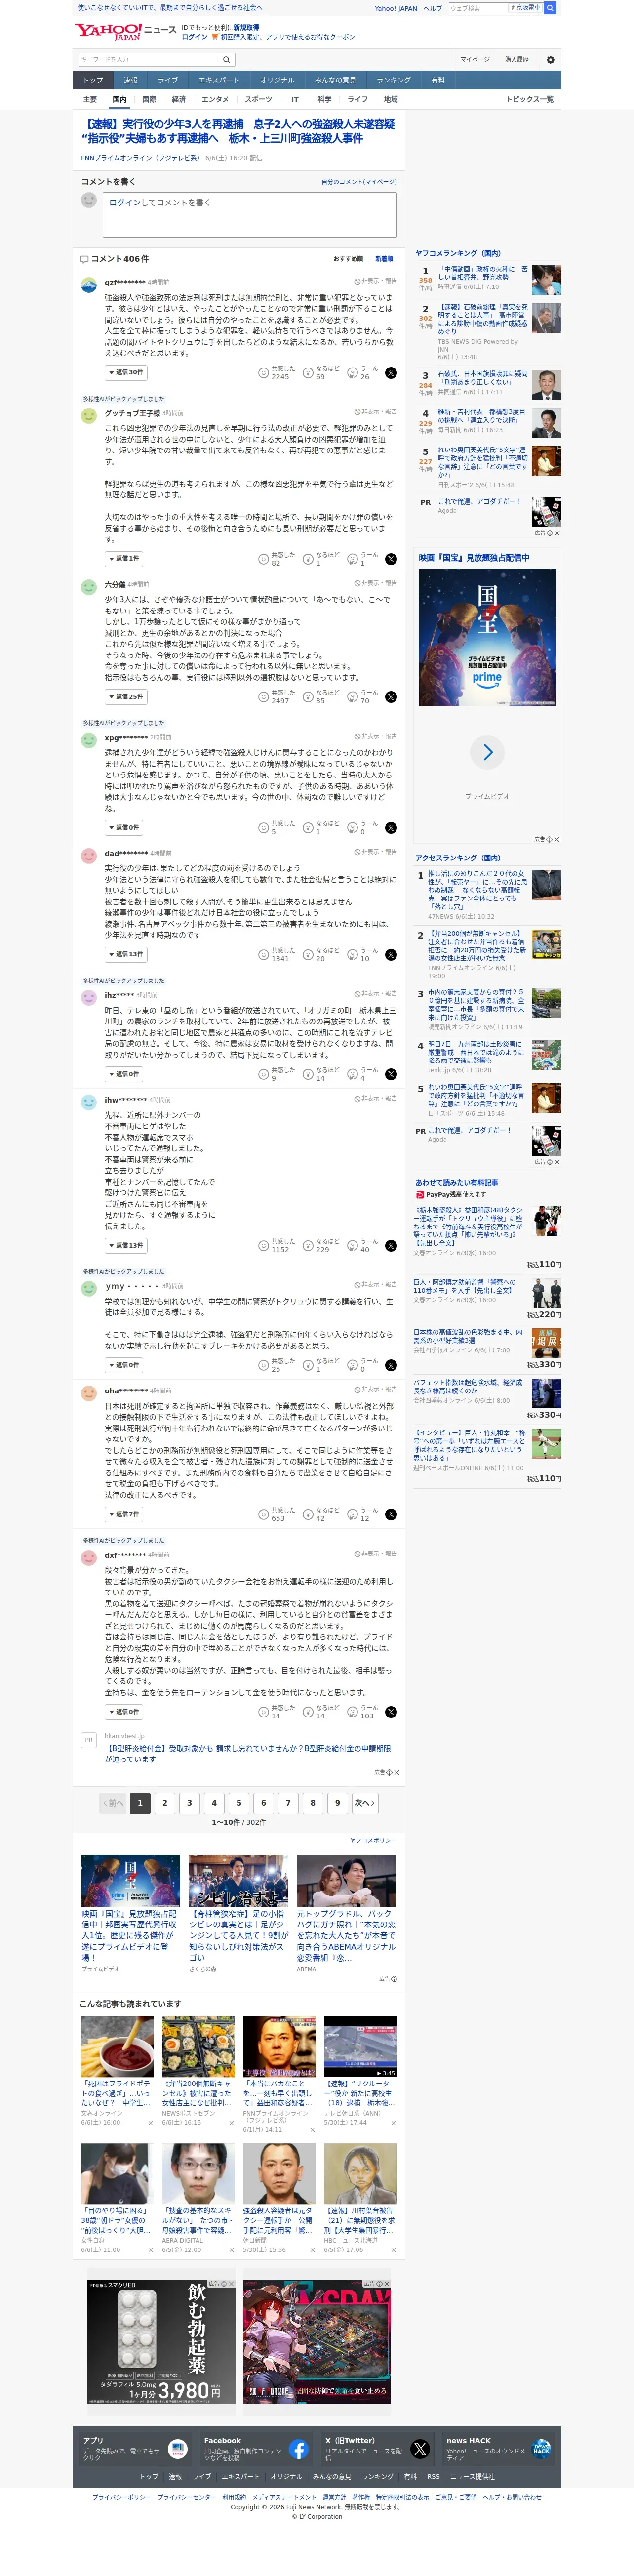Open the 速報 navigation tab
The height and width of the screenshot is (2576, 634).
click(130, 80)
